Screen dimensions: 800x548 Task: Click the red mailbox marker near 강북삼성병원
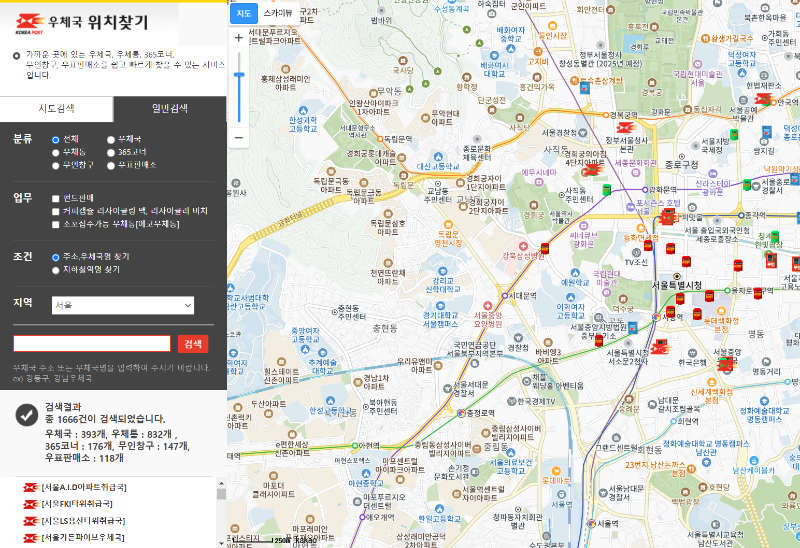pos(545,248)
